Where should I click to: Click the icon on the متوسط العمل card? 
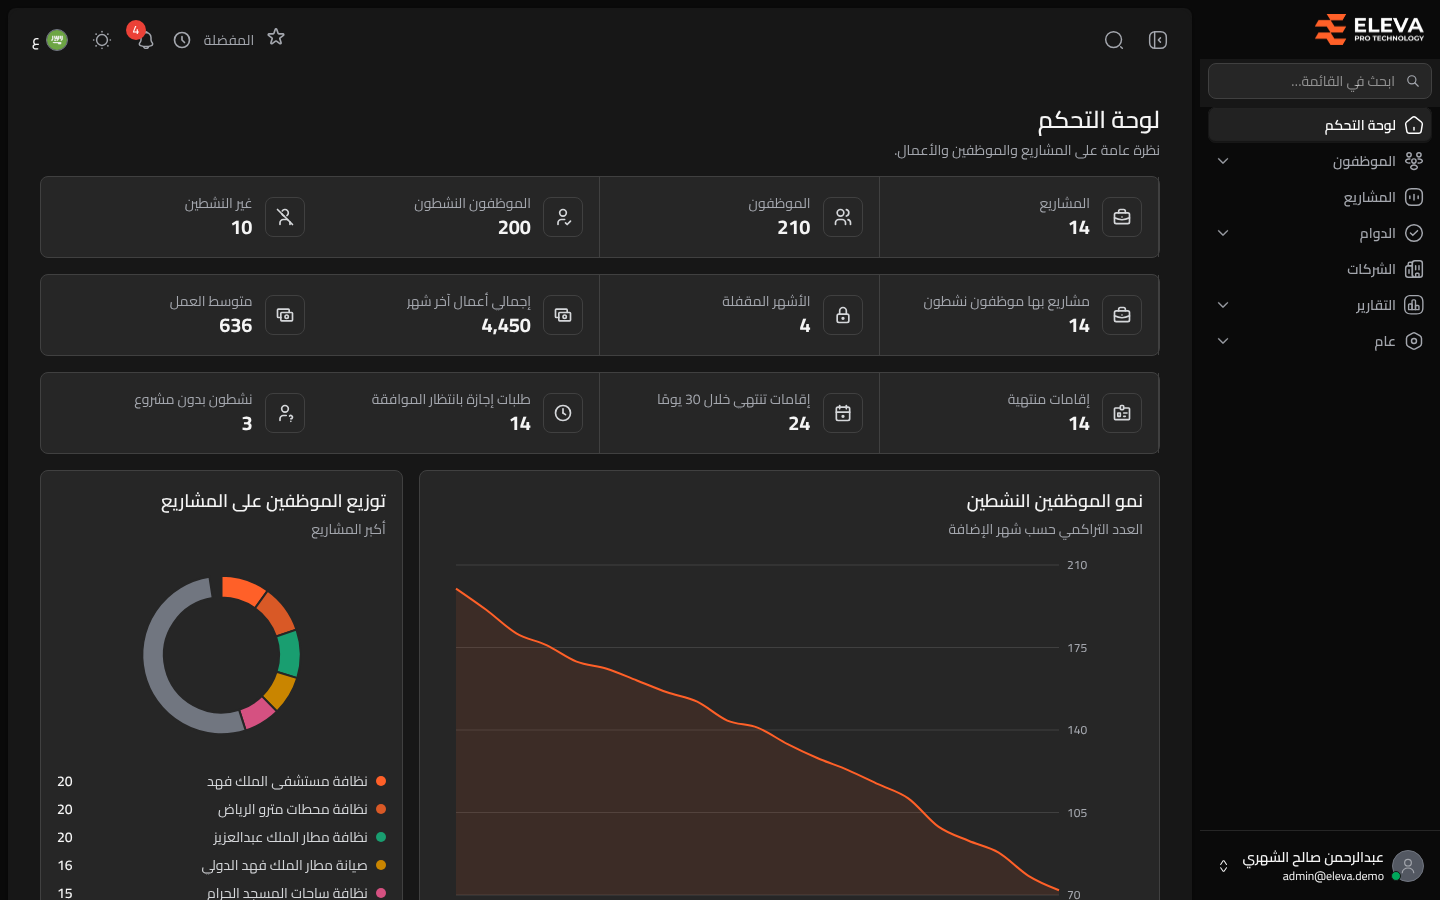click(285, 315)
